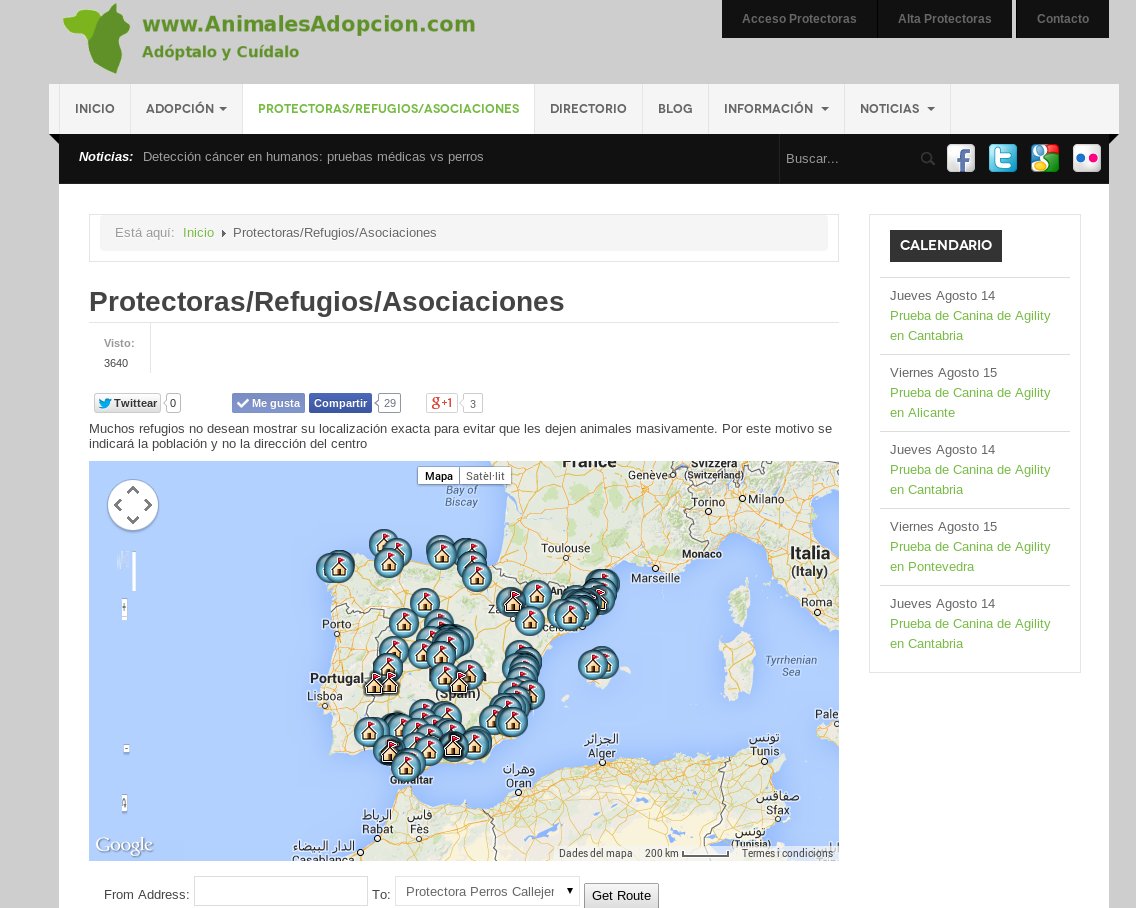Click the map zoom slider track
The width and height of the screenshot is (1136, 908).
pyautogui.click(x=134, y=571)
